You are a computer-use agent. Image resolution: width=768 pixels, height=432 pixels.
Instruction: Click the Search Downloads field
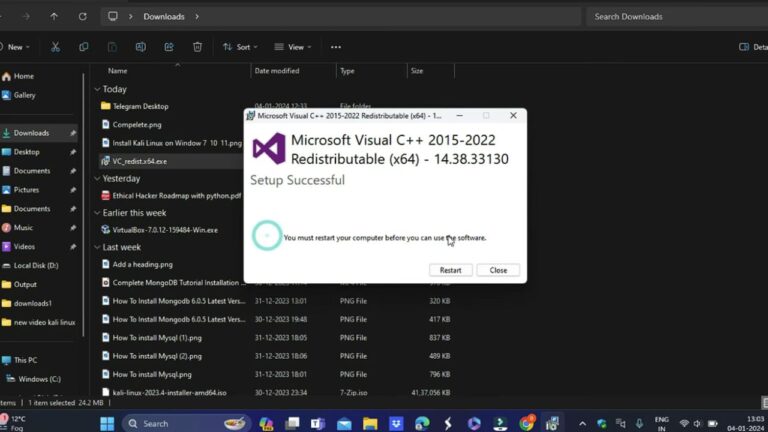(677, 17)
